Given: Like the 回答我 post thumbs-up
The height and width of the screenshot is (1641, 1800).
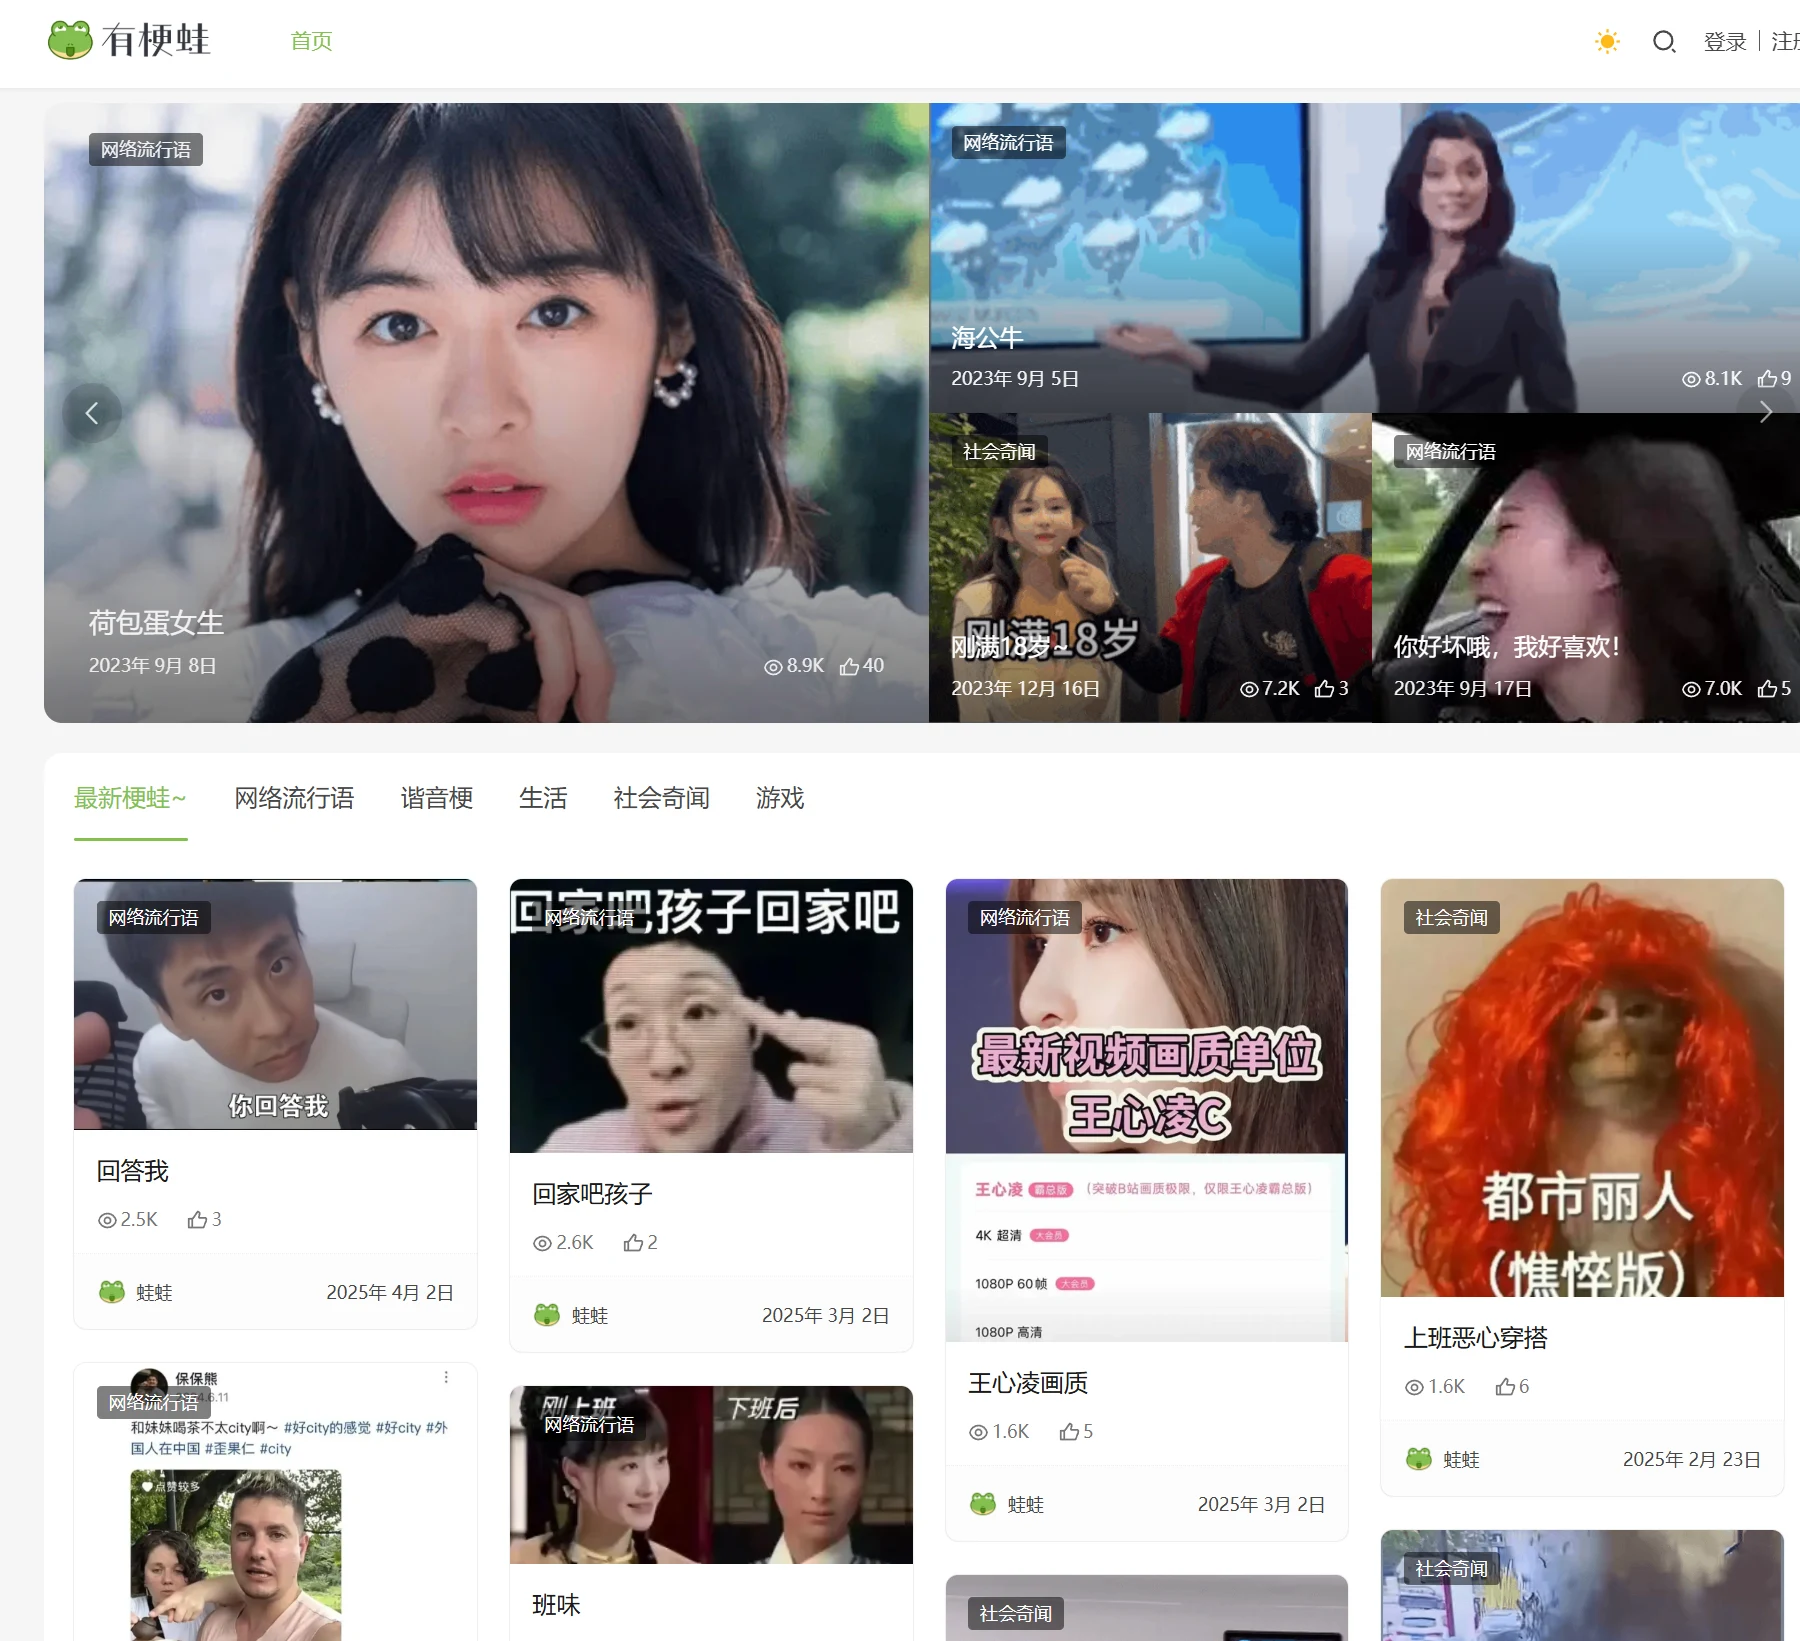Looking at the screenshot, I should [197, 1220].
